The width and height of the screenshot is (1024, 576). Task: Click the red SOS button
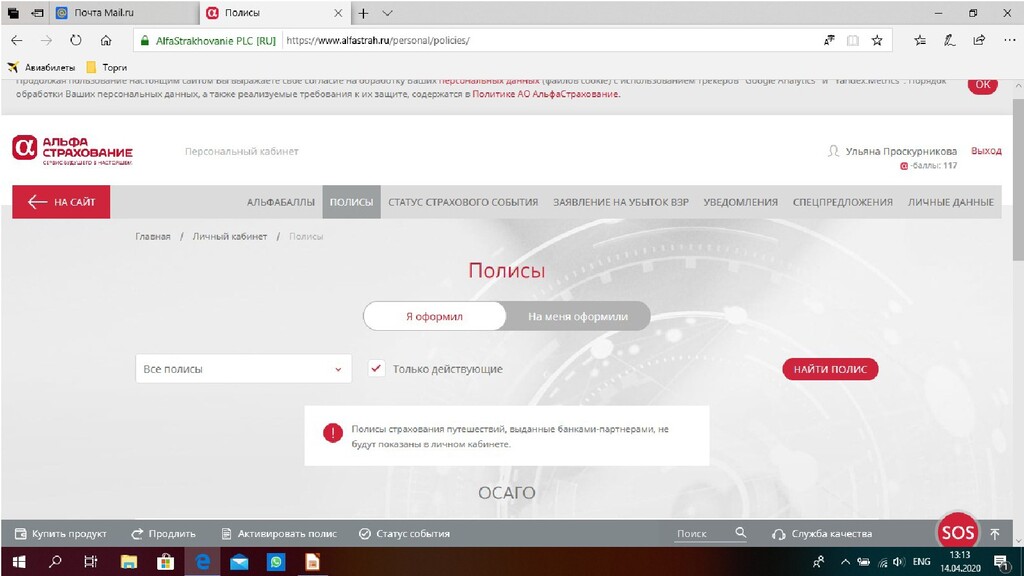coord(957,533)
